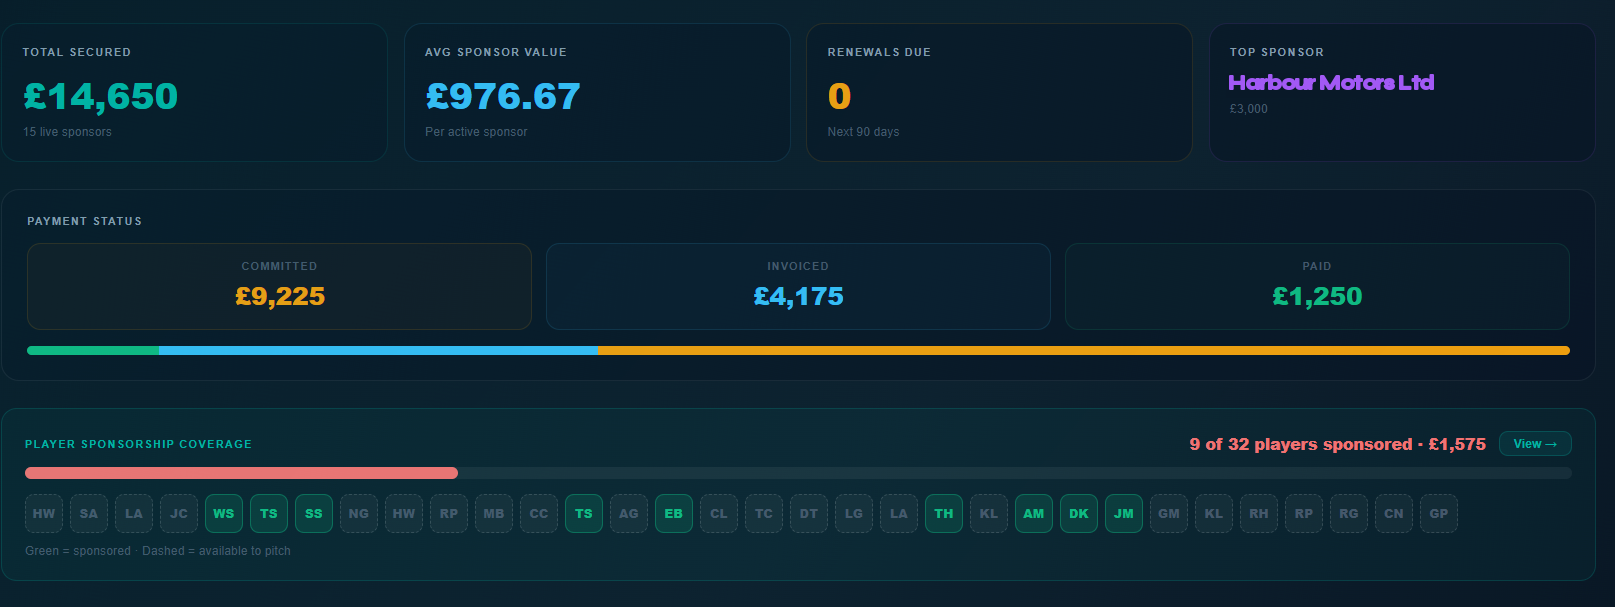Choose the RG player chip

[1349, 514]
